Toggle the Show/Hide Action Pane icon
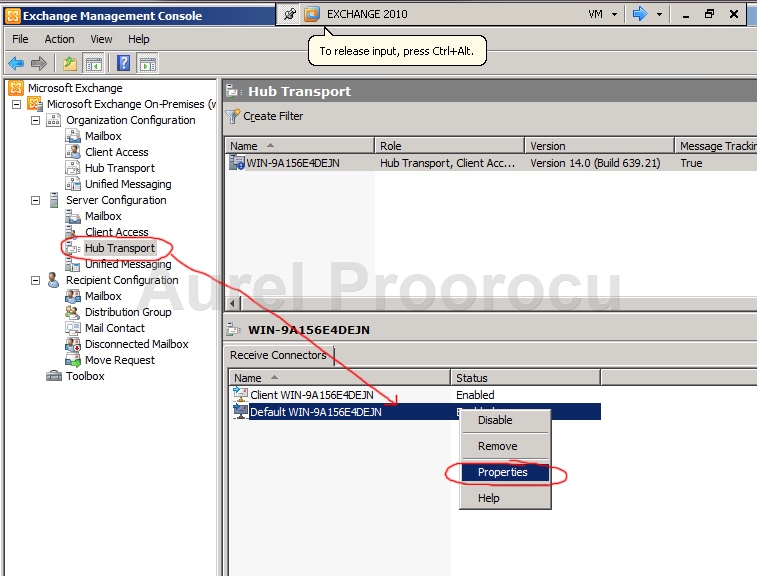Screen dimensions: 757x576 148,63
